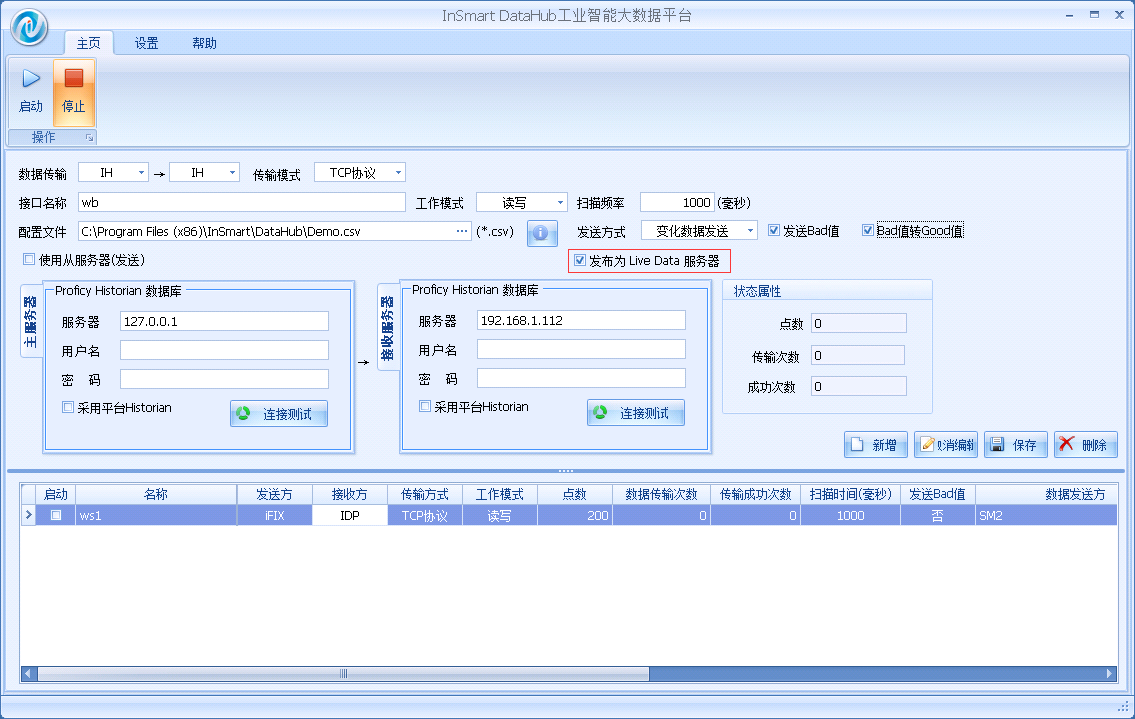Click the 删除 button
The width and height of the screenshot is (1135, 719).
click(1086, 445)
